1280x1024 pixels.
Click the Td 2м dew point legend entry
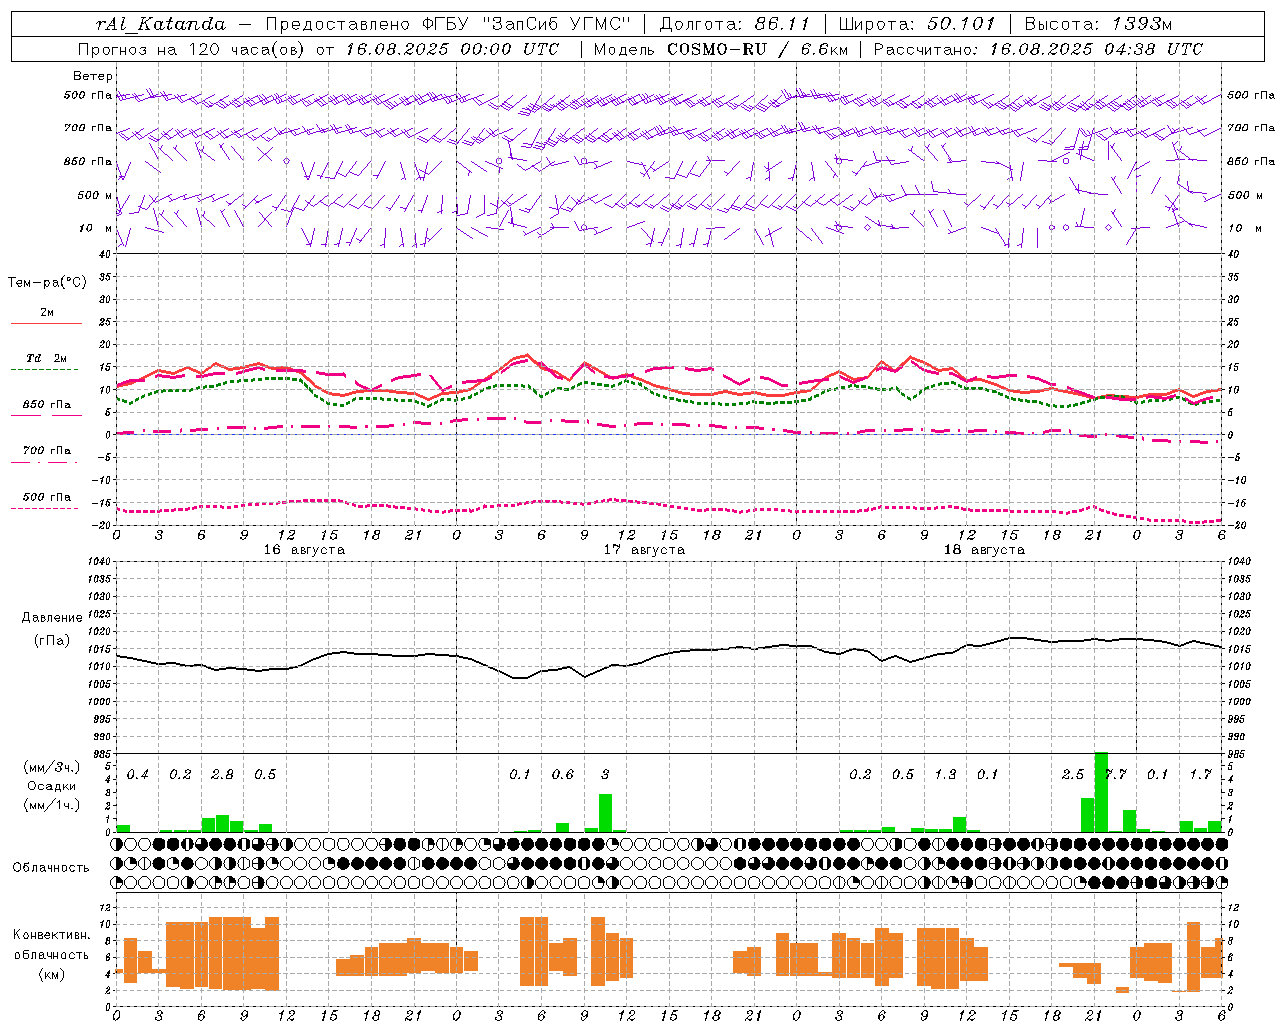pos(46,358)
